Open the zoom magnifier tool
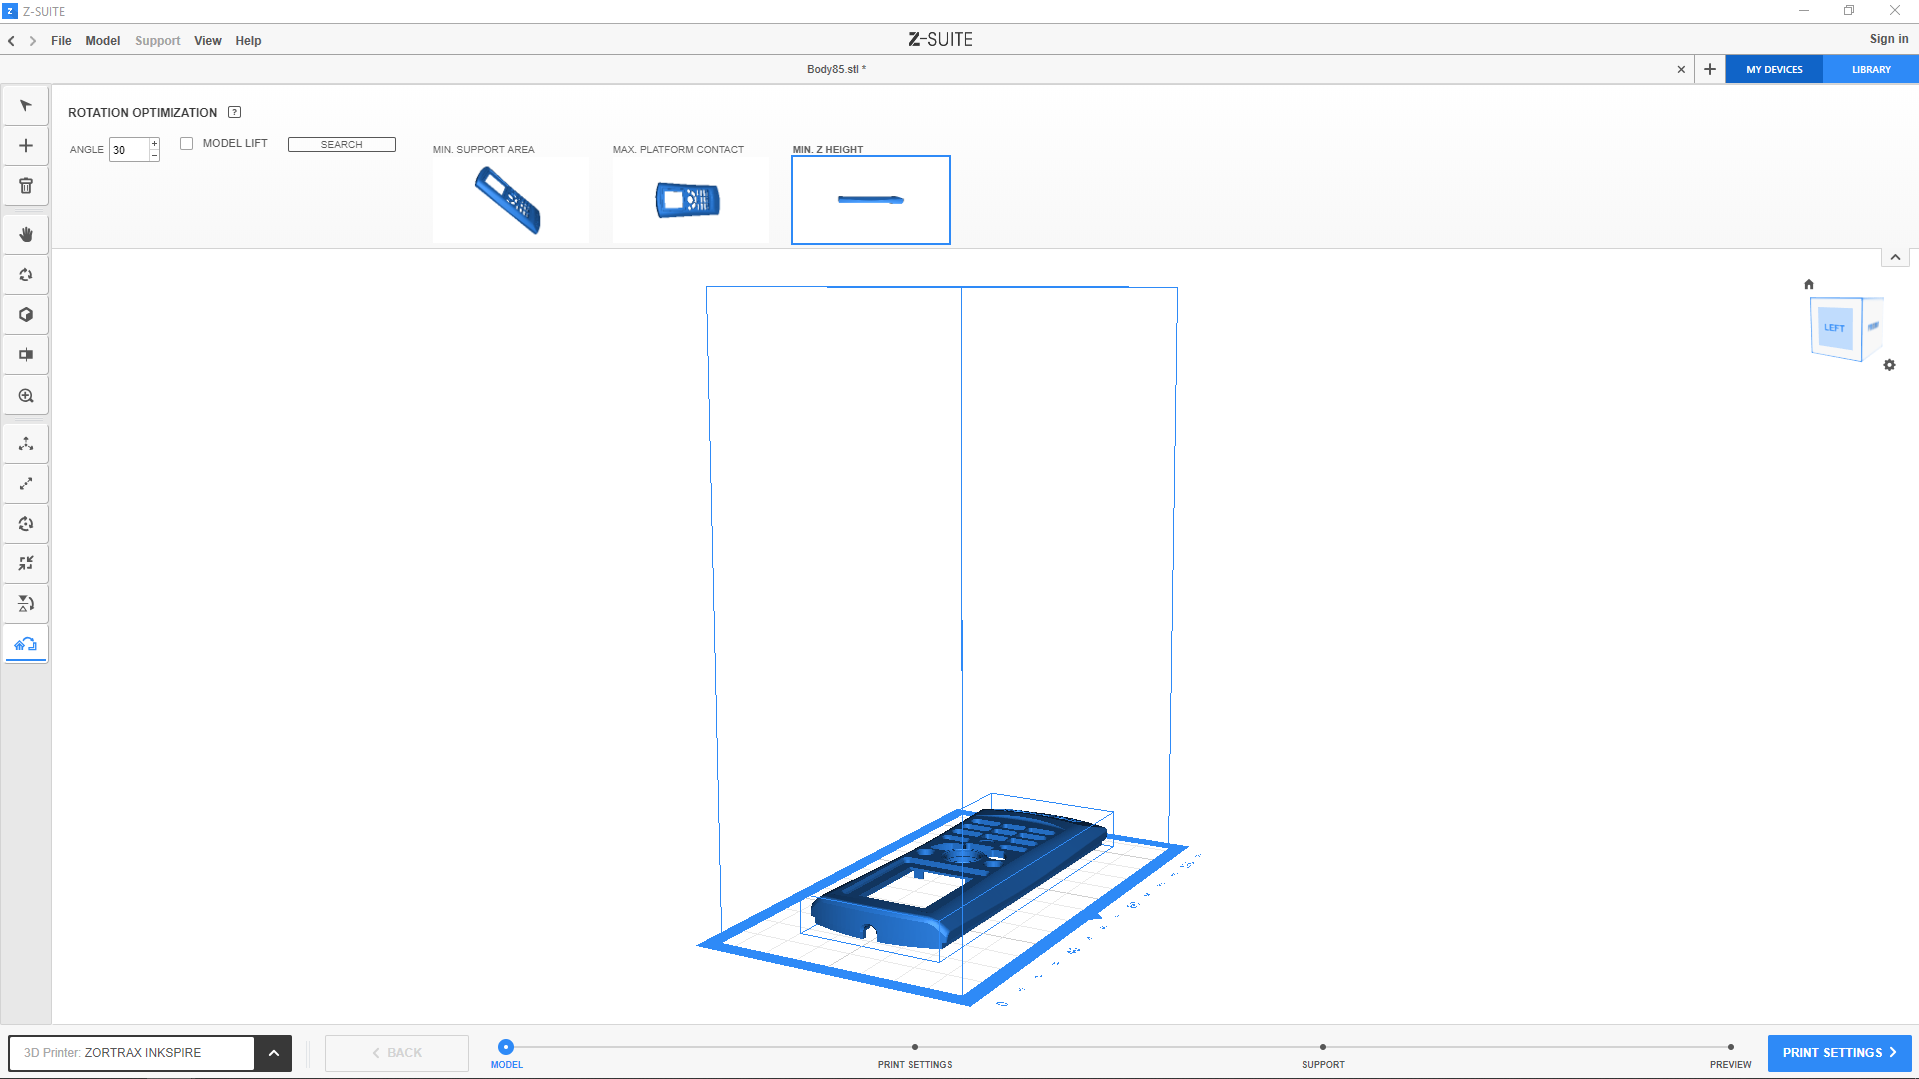 click(x=26, y=396)
